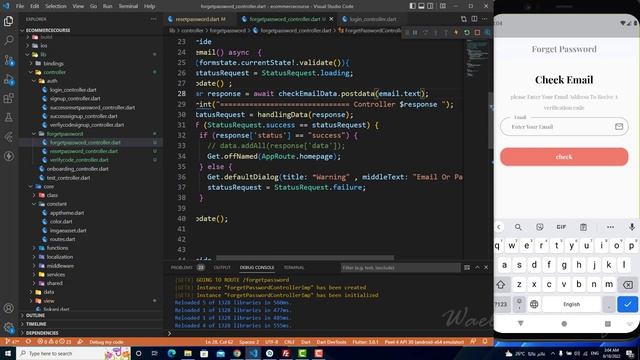Open Visual Studio Code in the taskbar
Viewport: 640px width, 360px height.
(x=253, y=353)
